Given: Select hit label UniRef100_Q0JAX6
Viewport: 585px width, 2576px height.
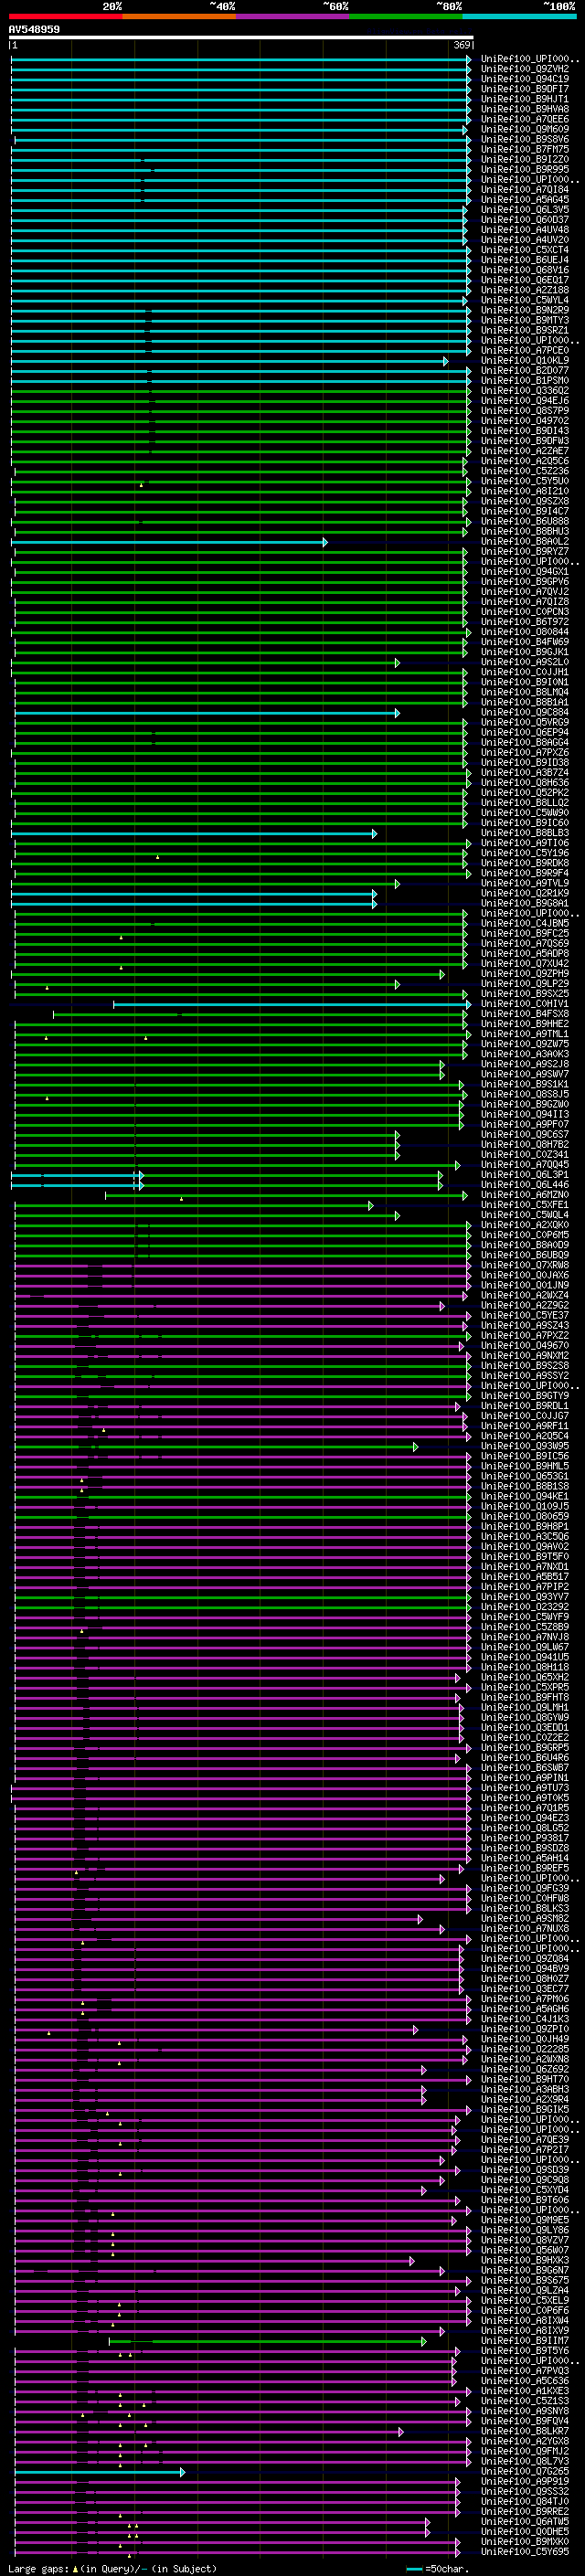Looking at the screenshot, I should 525,1276.
